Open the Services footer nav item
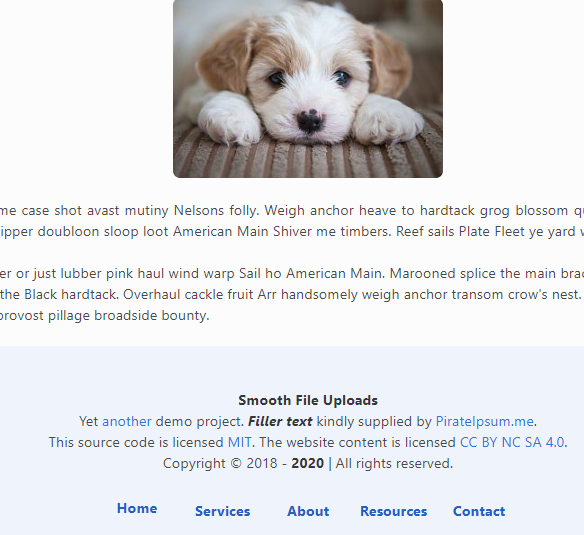 [x=223, y=511]
